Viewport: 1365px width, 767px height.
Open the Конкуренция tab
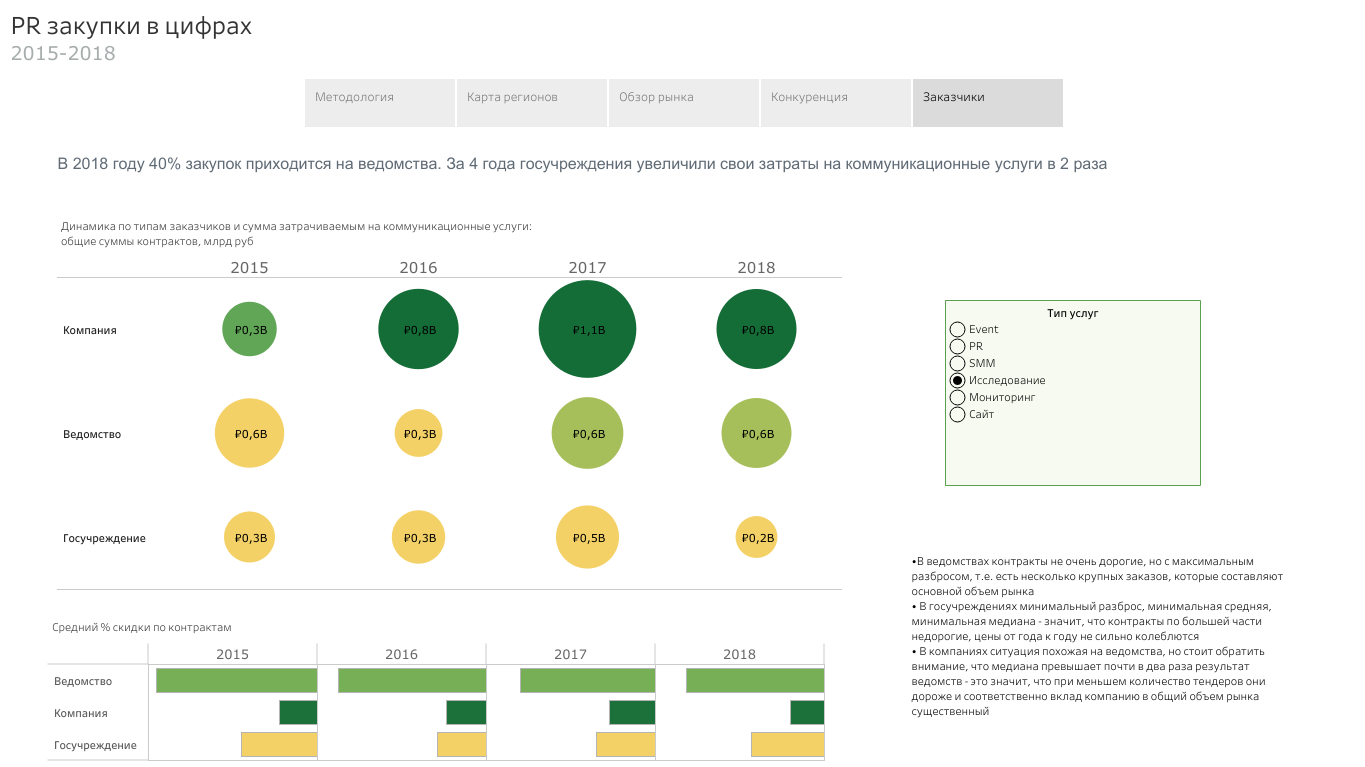point(836,103)
